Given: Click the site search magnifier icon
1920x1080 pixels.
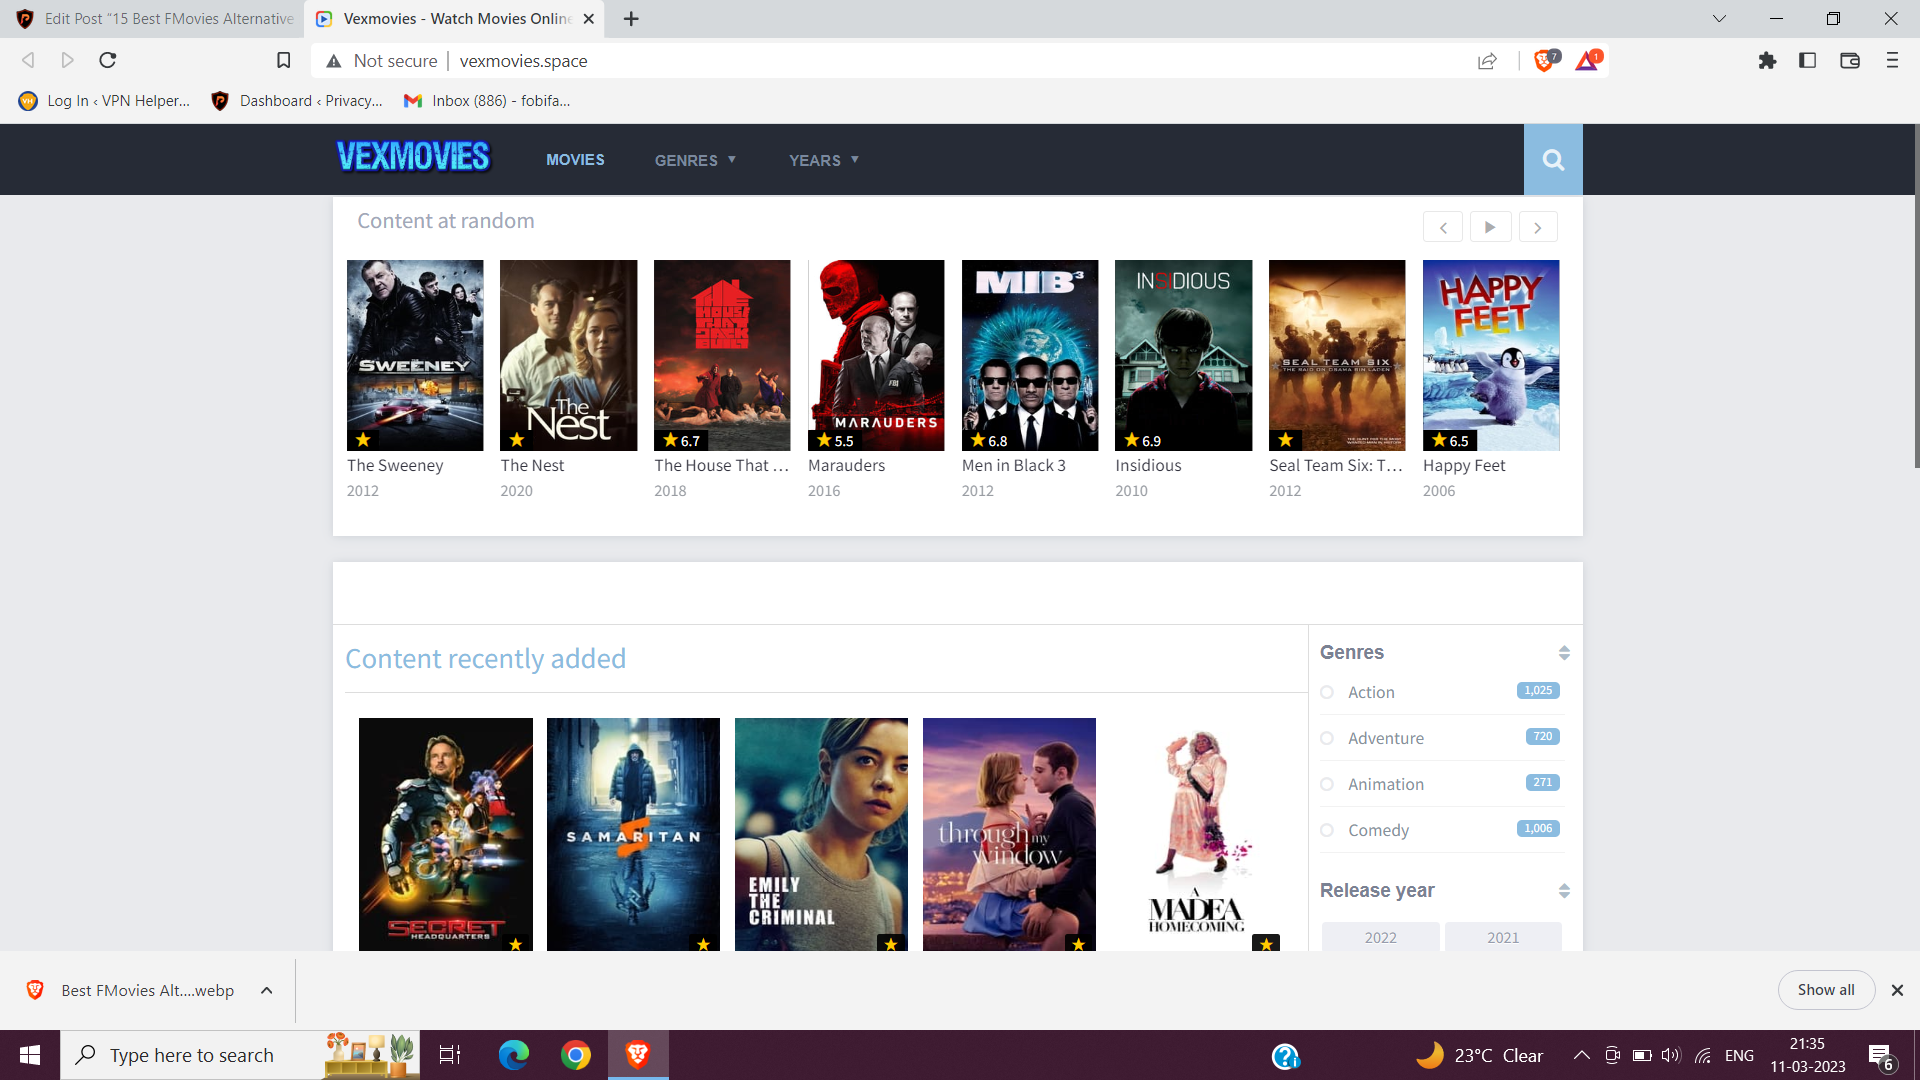Looking at the screenshot, I should [x=1553, y=160].
